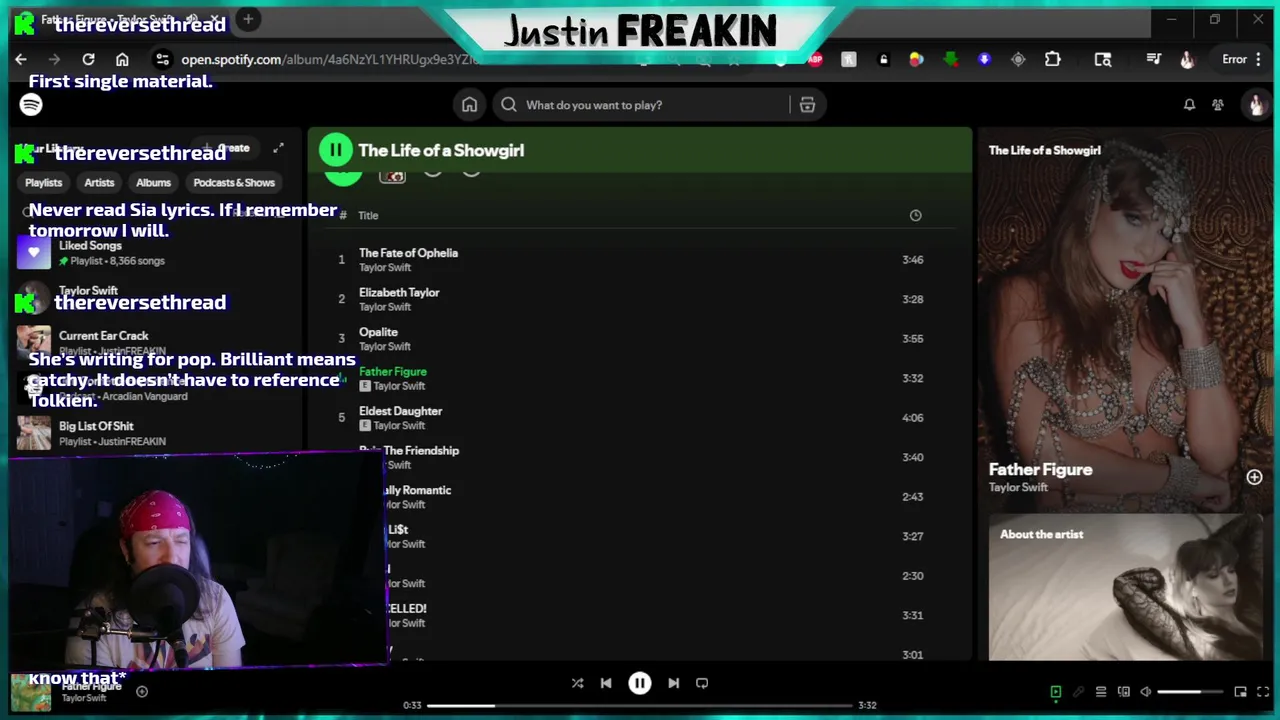Open Spotify profile avatar menu
The height and width of the screenshot is (720, 1280).
(x=1256, y=105)
